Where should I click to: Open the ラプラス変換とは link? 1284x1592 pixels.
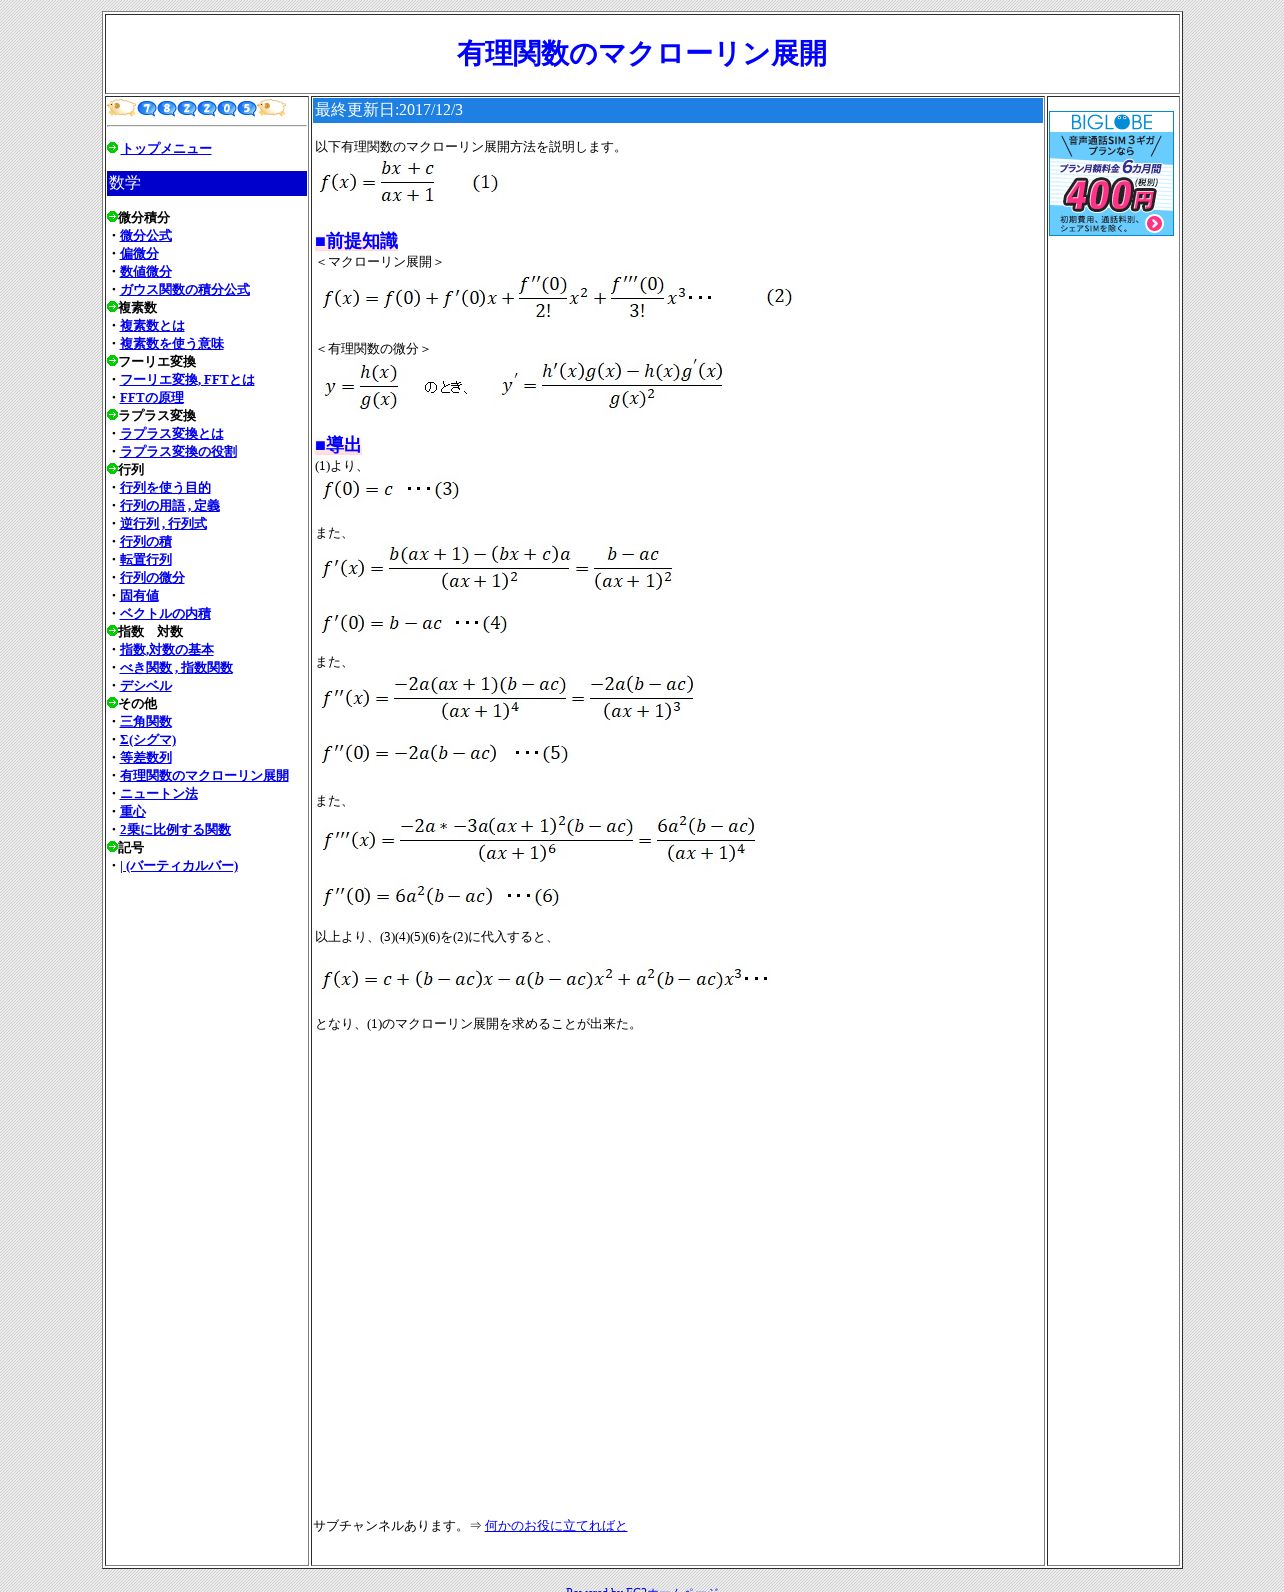coord(172,433)
